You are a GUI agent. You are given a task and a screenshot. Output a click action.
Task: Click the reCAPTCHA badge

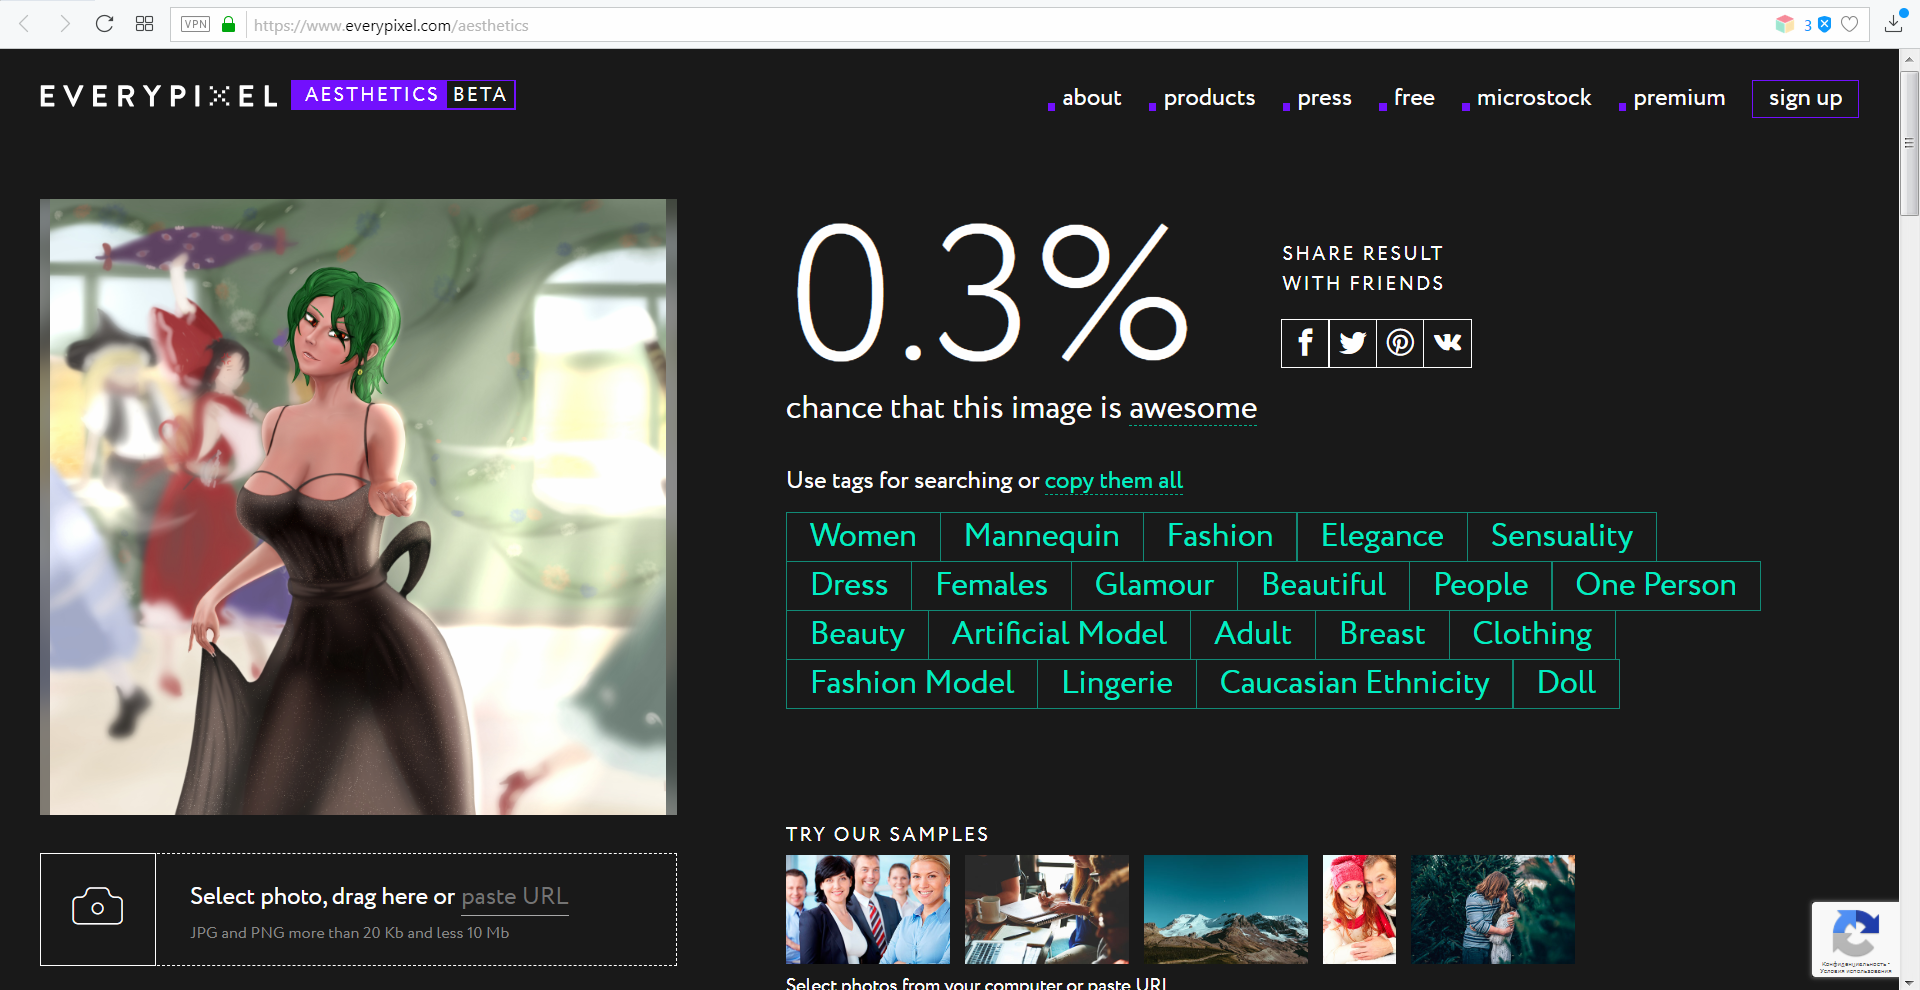[x=1855, y=939]
